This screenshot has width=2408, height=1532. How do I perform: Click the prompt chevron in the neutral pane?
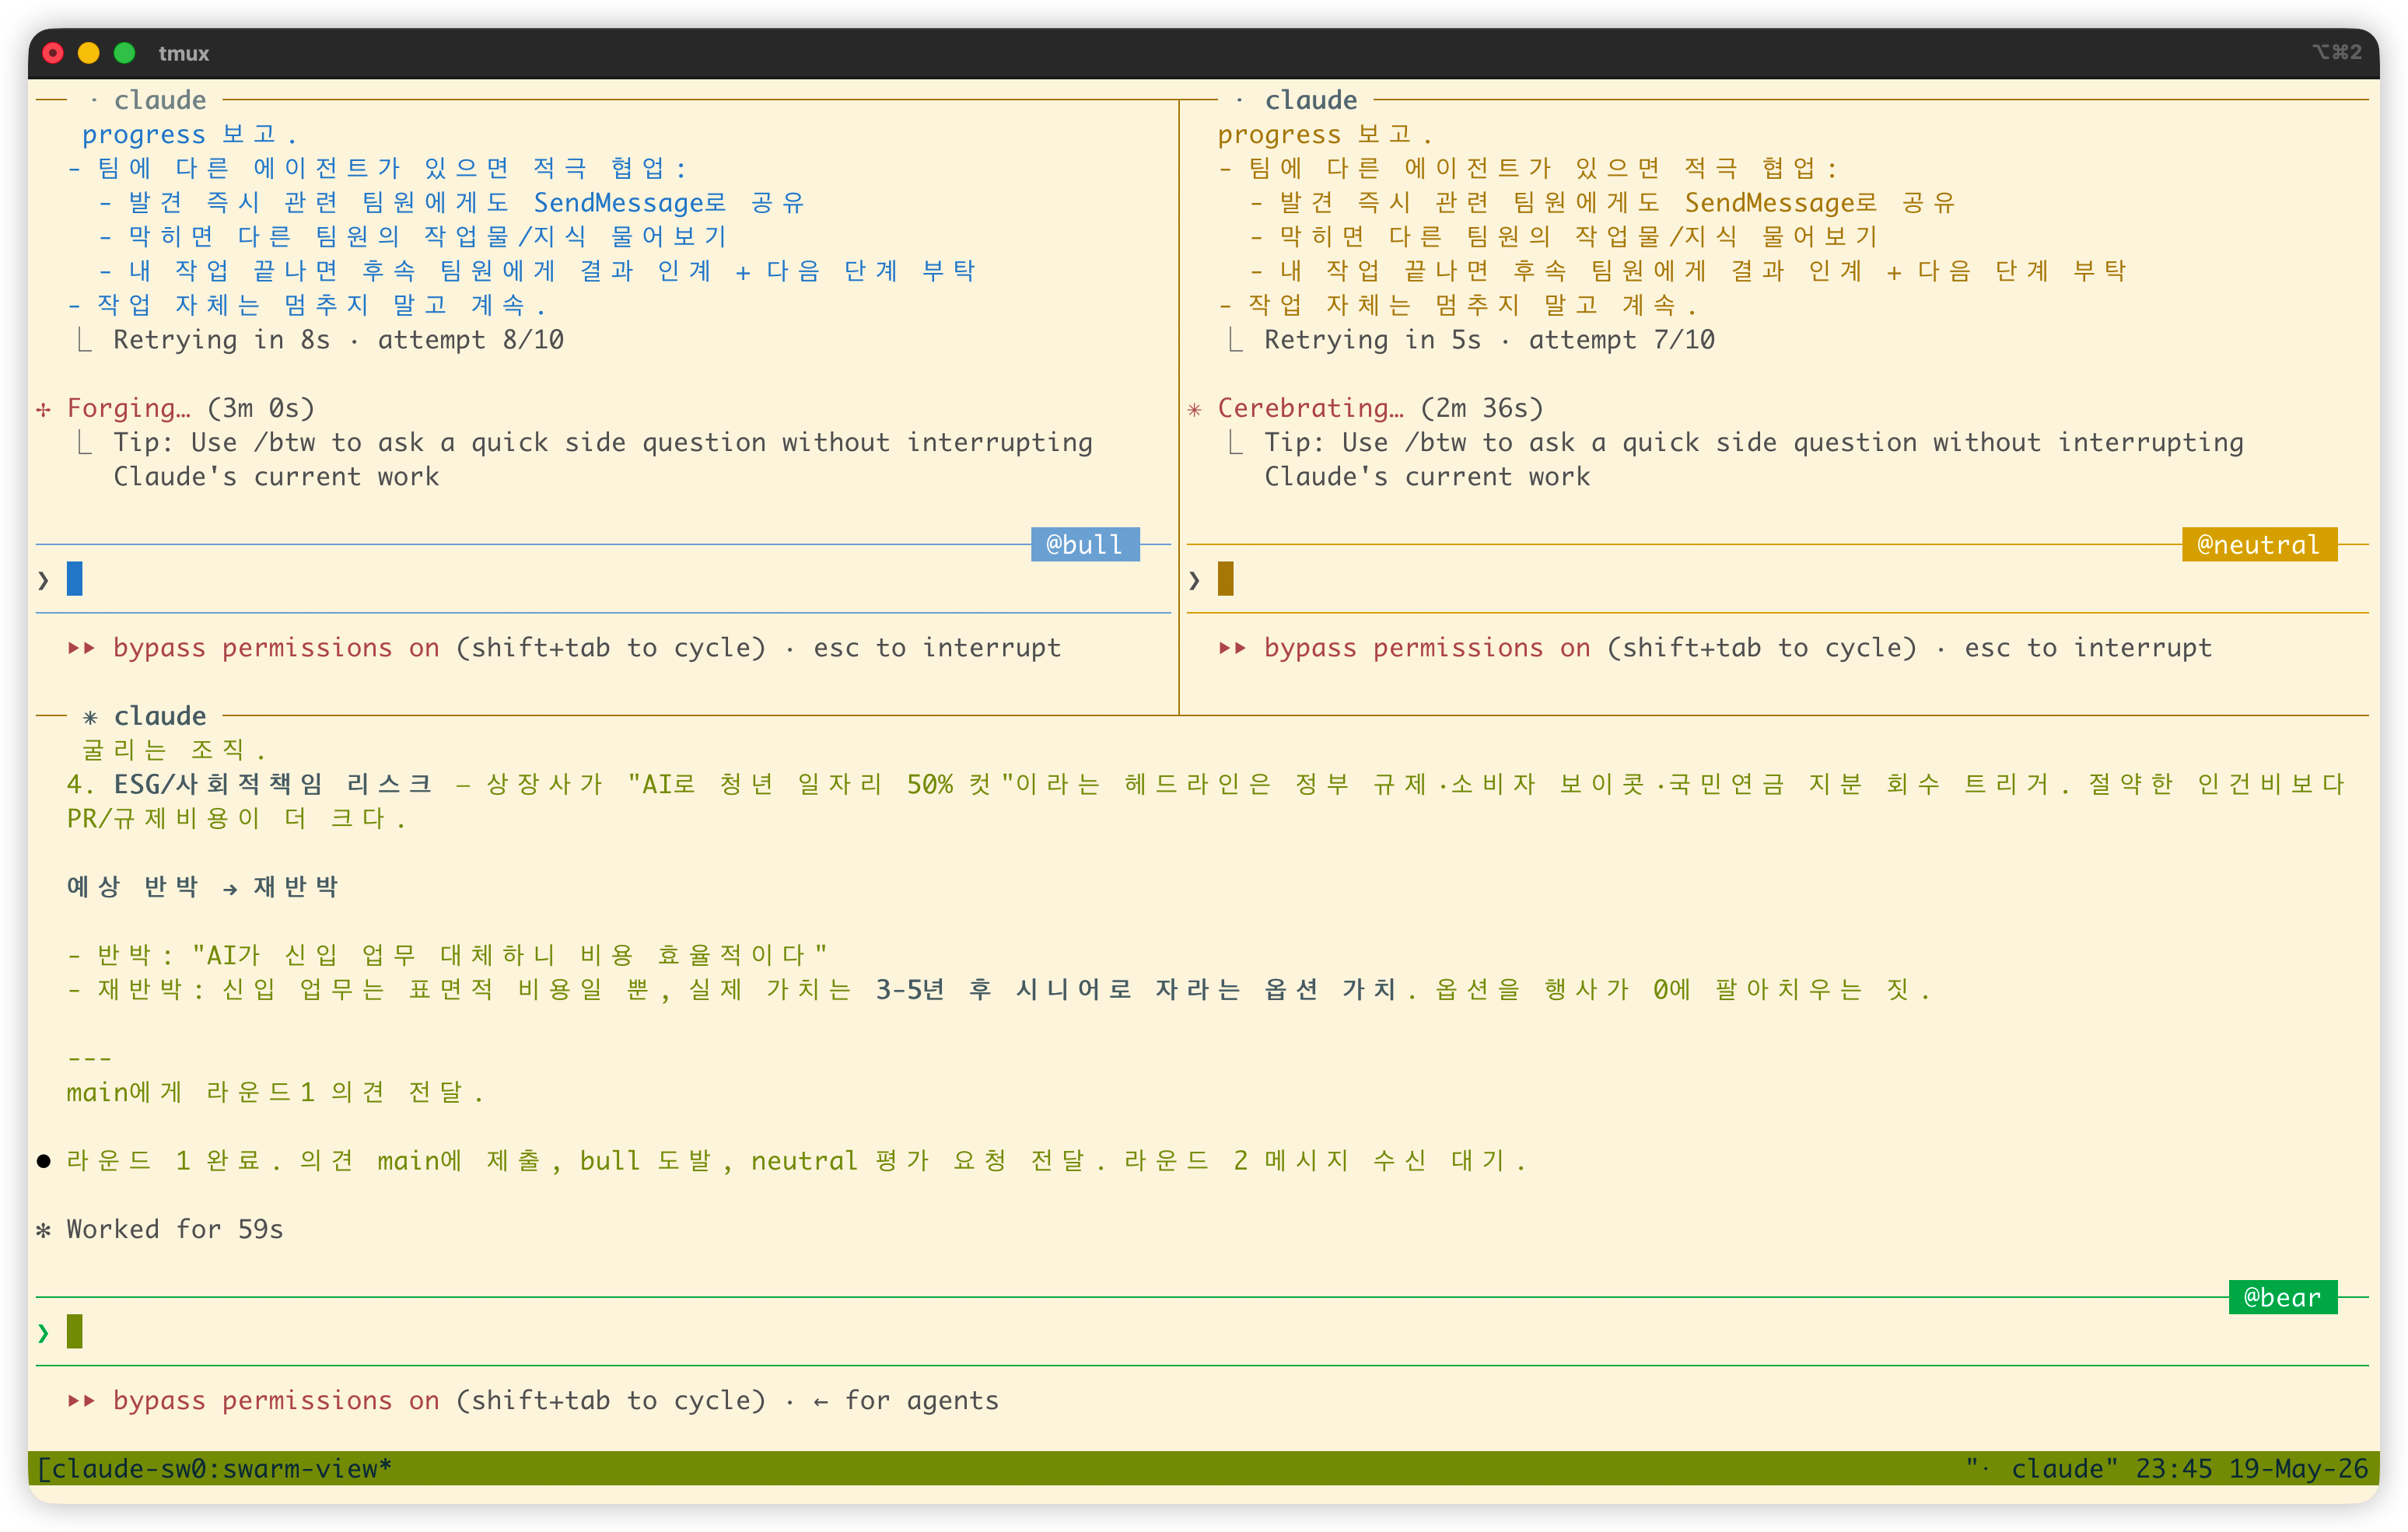pos(1194,579)
